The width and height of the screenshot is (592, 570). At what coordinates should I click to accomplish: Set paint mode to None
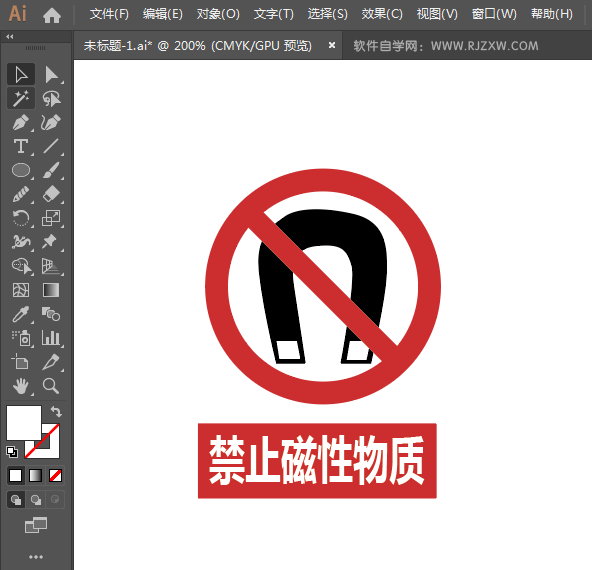(56, 476)
